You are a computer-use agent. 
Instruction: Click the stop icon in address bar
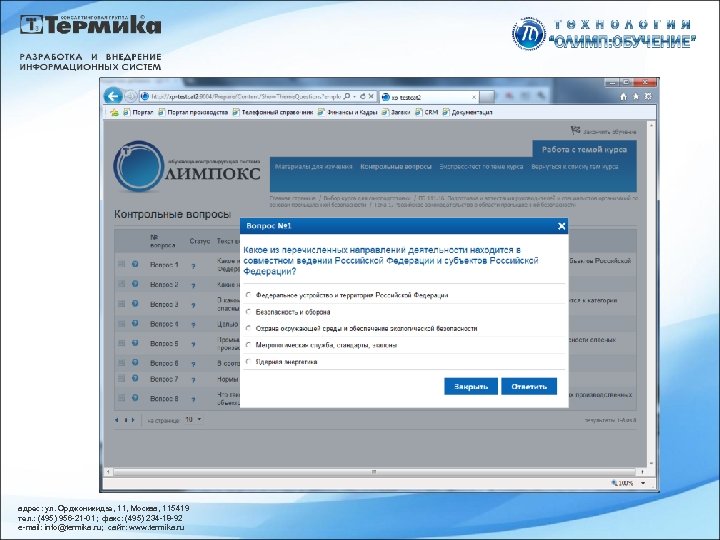[371, 96]
